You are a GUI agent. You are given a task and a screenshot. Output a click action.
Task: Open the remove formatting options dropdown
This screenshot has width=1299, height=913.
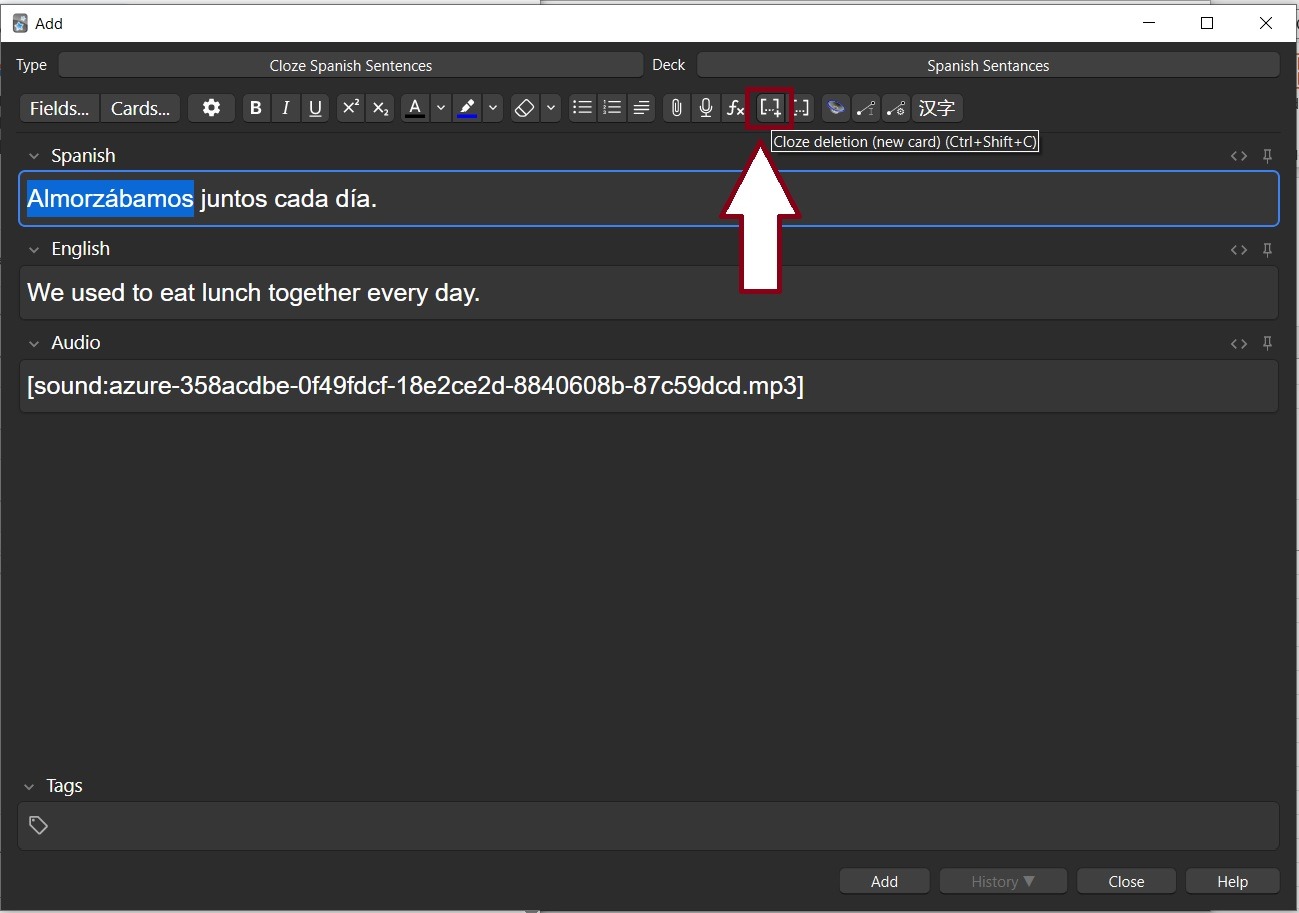pos(550,108)
